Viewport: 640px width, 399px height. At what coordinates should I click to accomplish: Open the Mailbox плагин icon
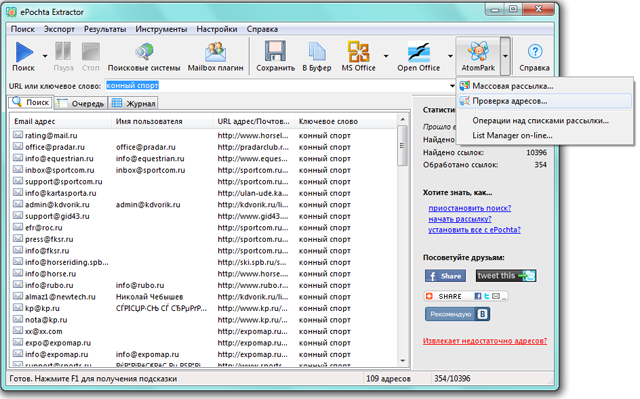216,52
